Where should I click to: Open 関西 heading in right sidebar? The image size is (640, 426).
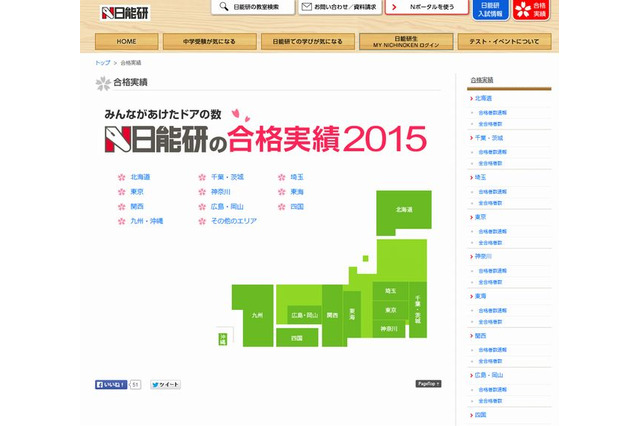coord(480,336)
